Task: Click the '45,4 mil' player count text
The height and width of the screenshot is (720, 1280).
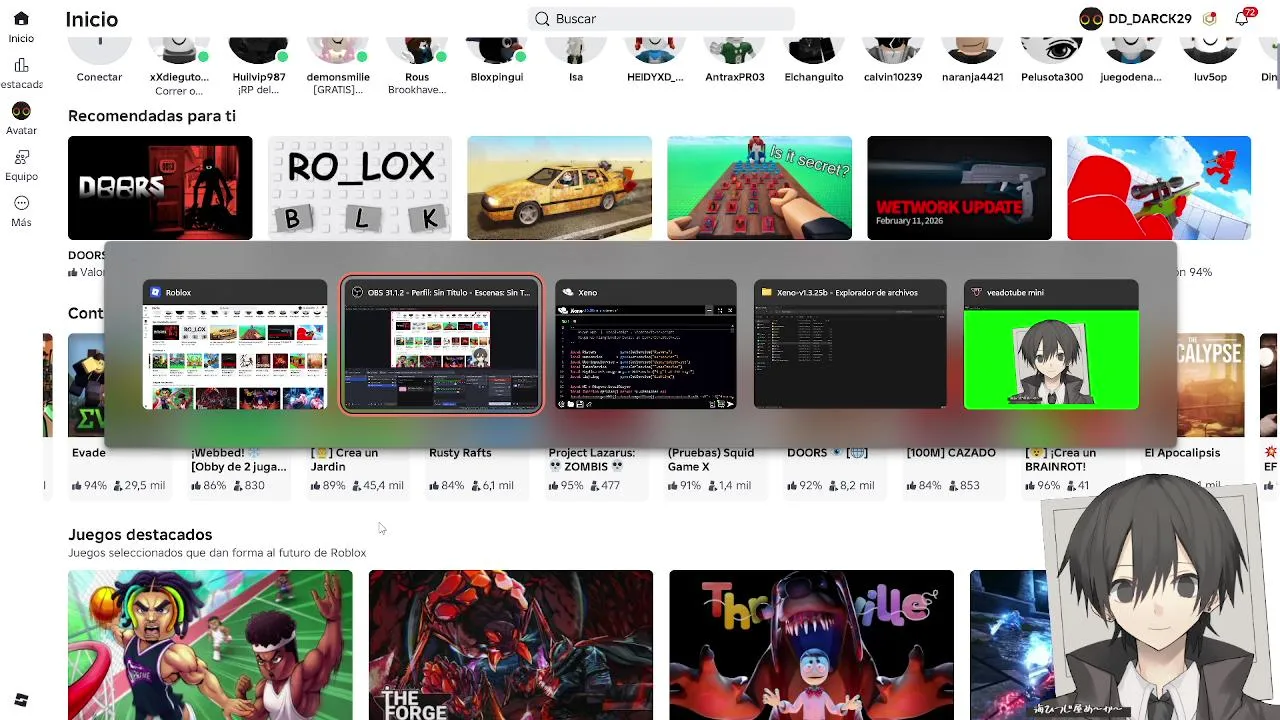Action: (x=383, y=486)
